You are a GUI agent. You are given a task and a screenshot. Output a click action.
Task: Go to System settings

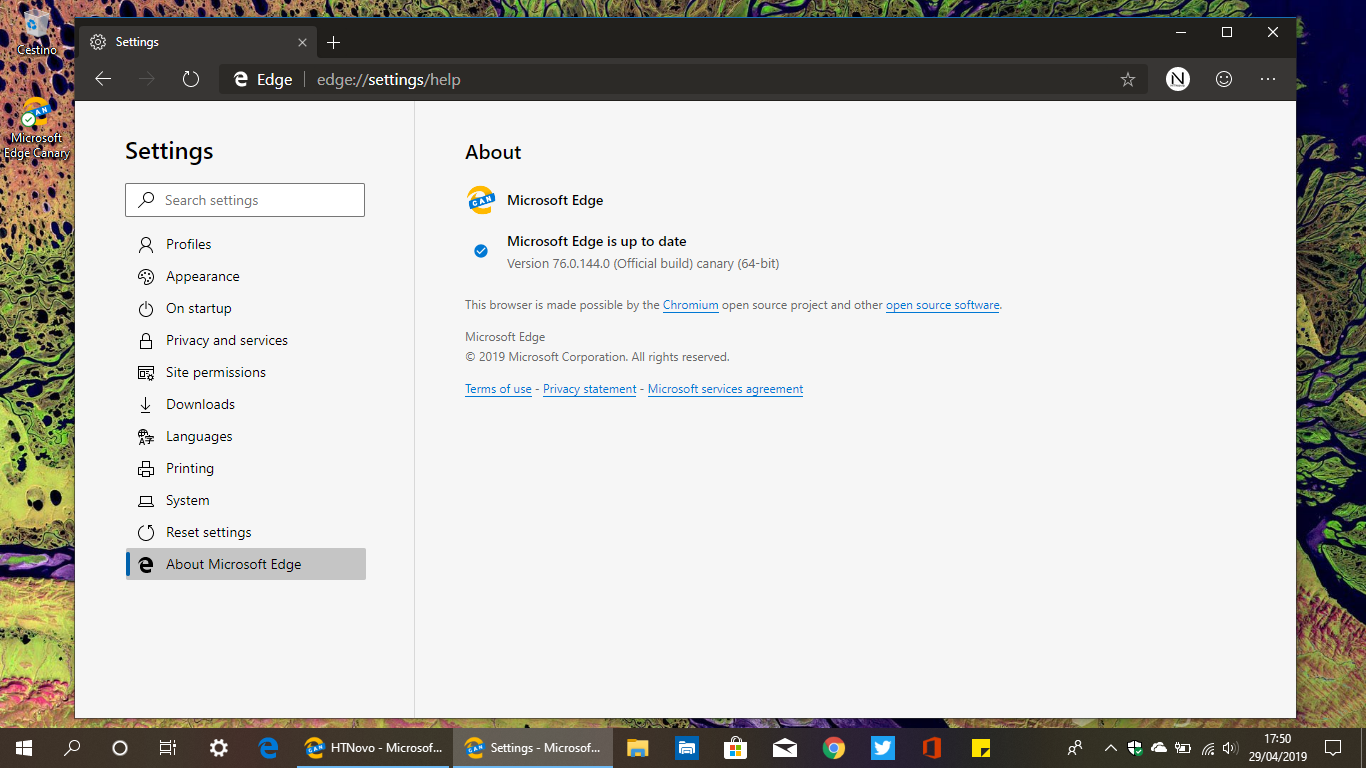pyautogui.click(x=245, y=500)
